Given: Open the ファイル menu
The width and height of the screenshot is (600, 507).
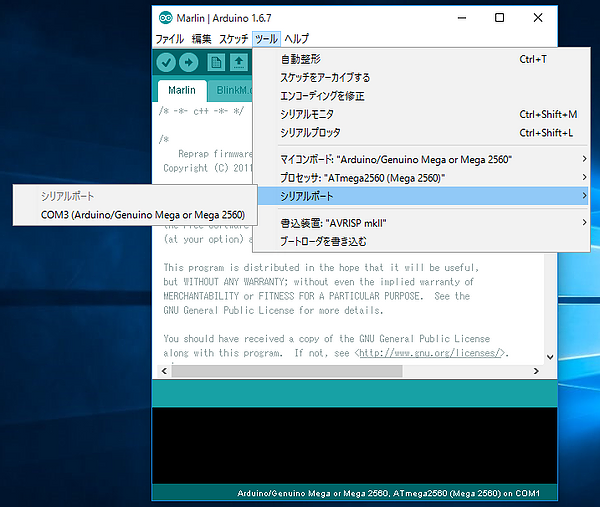Looking at the screenshot, I should tap(170, 39).
